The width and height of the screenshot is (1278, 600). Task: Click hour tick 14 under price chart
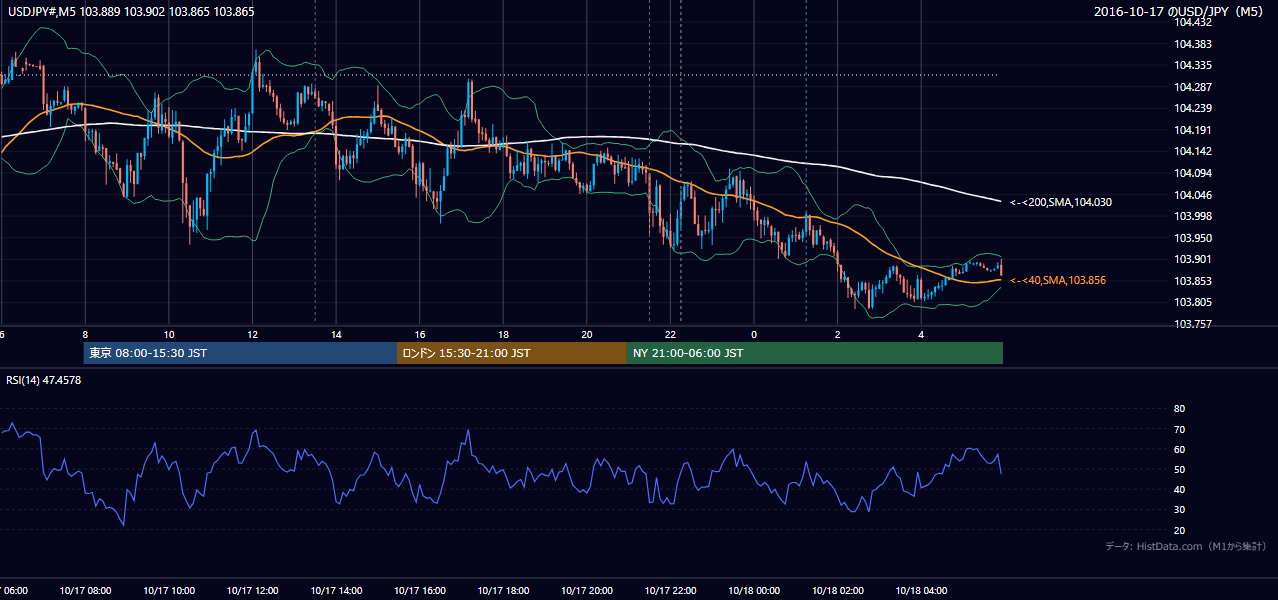(336, 334)
